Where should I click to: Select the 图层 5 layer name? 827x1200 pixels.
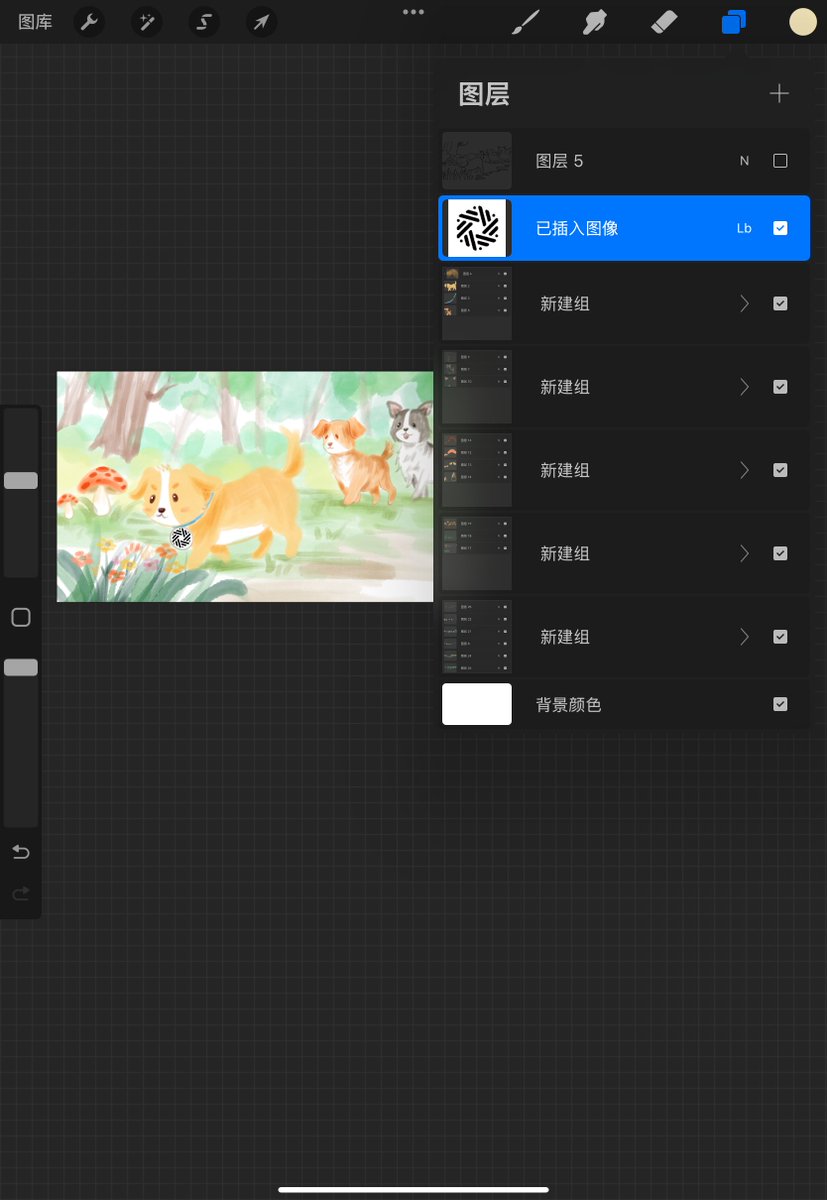coord(559,161)
